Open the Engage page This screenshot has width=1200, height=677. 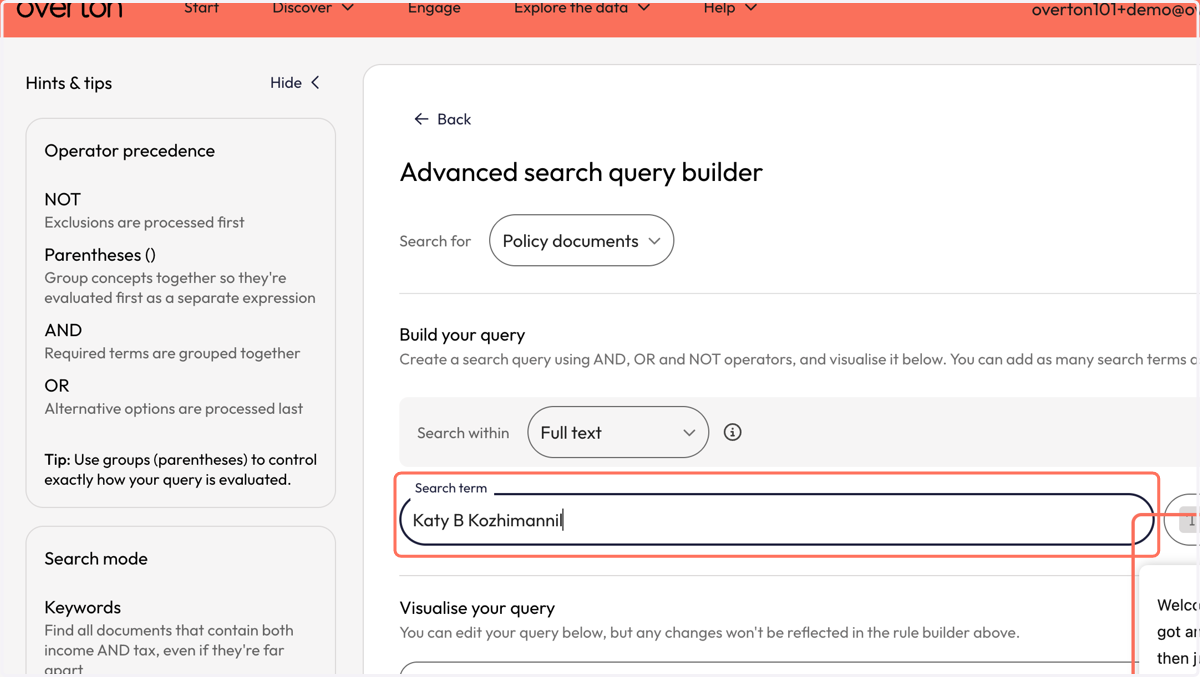coord(434,8)
